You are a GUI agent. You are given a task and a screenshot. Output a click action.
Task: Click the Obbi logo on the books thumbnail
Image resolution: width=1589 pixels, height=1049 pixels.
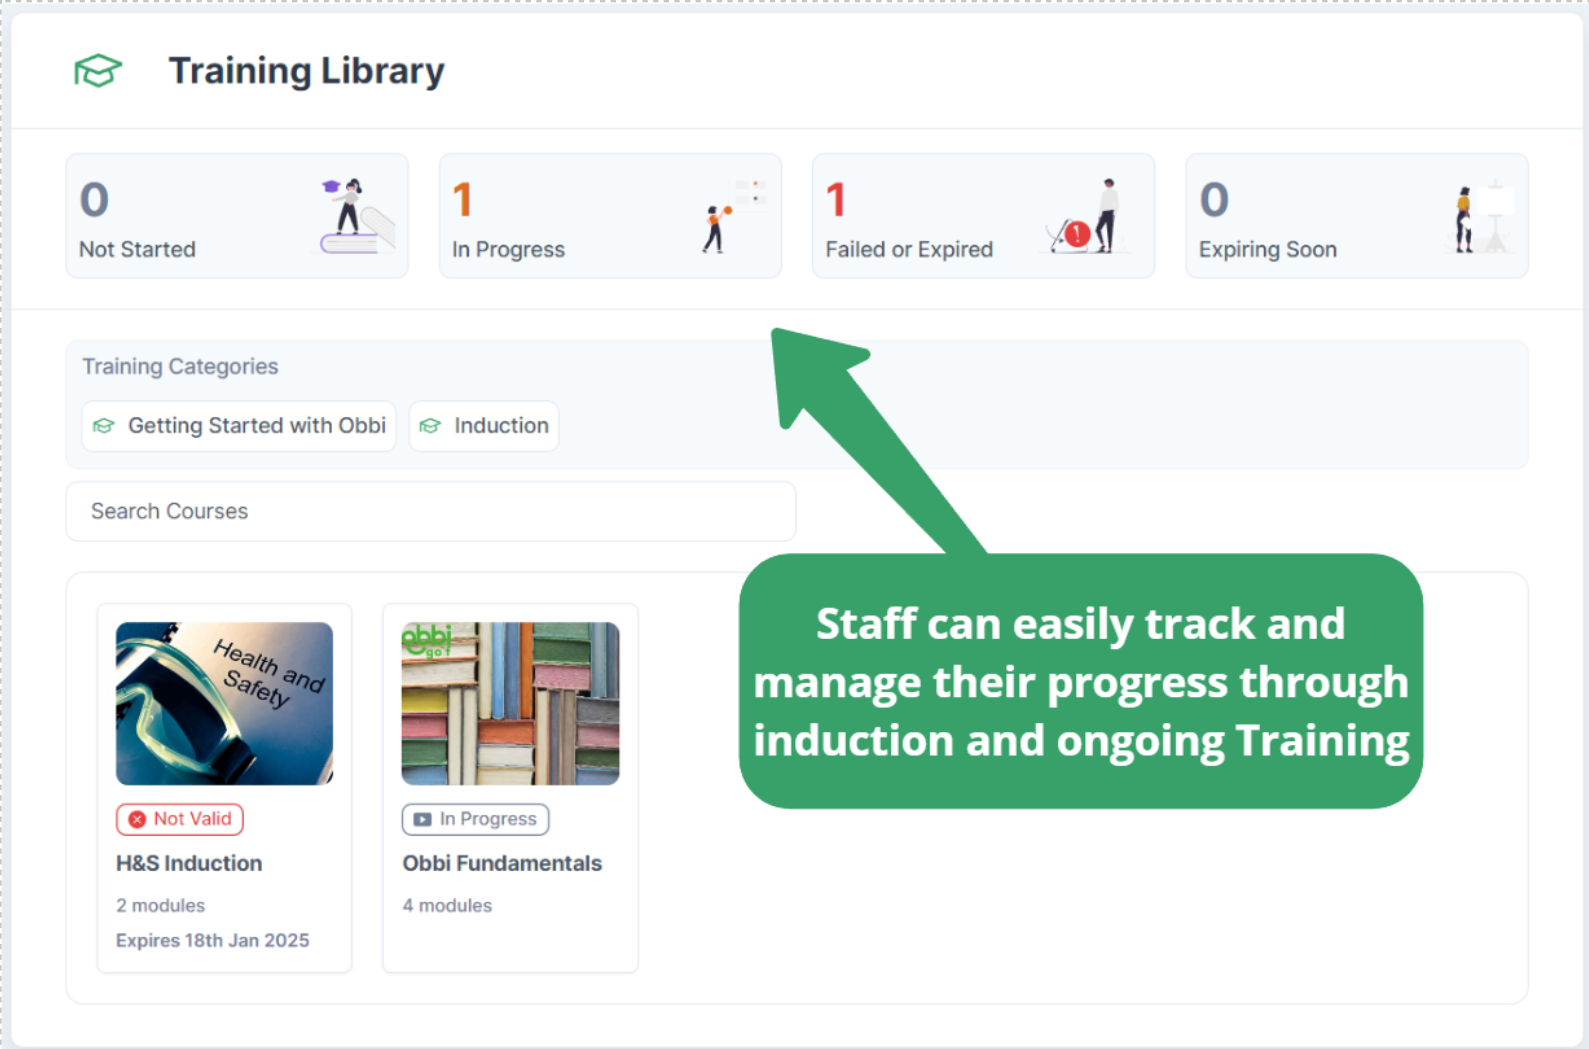427,640
